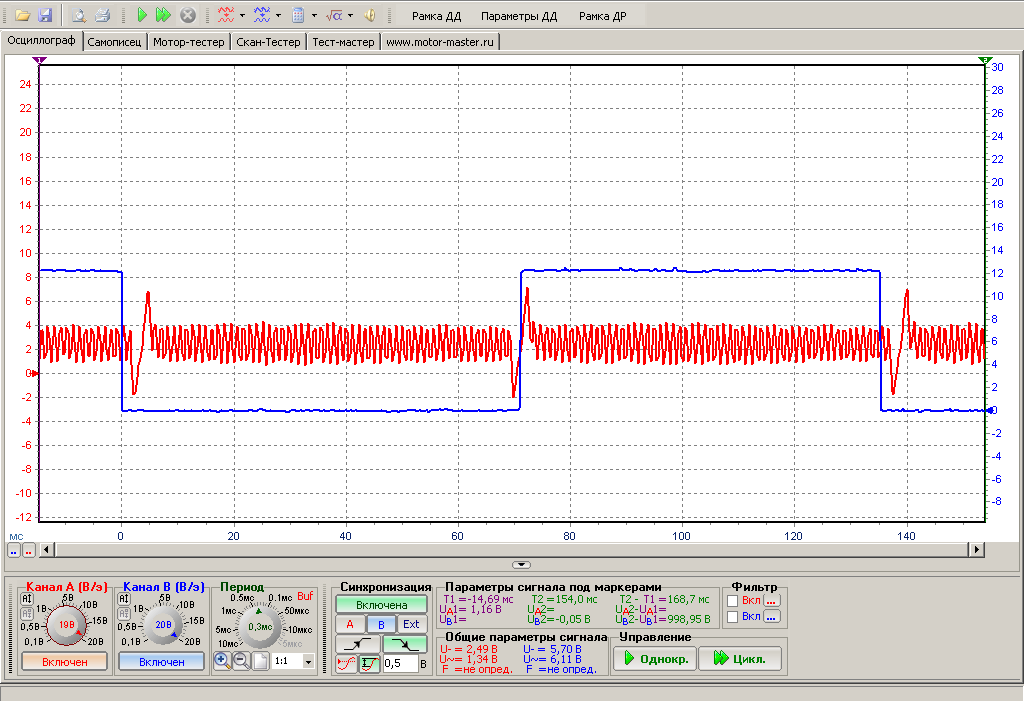Open the 1:1 scale dropdown
Viewport: 1024px width, 702px height.
point(308,662)
